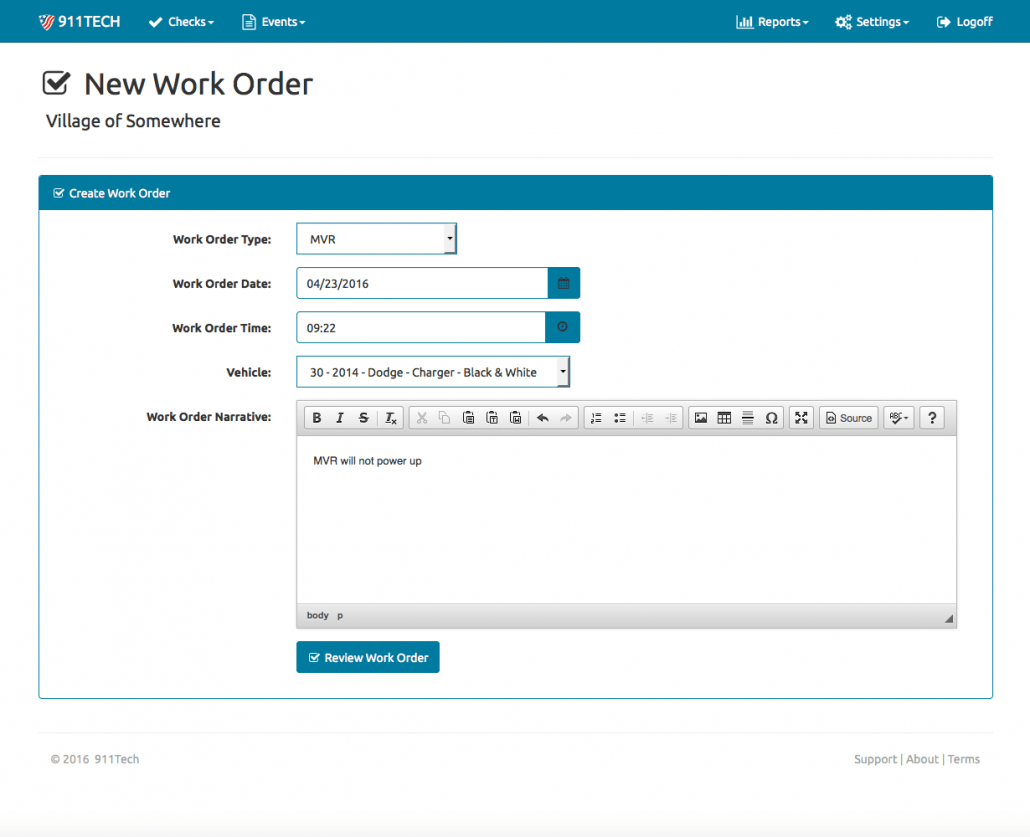
Task: Toggle strikethrough formatting in the editor
Action: (x=364, y=418)
